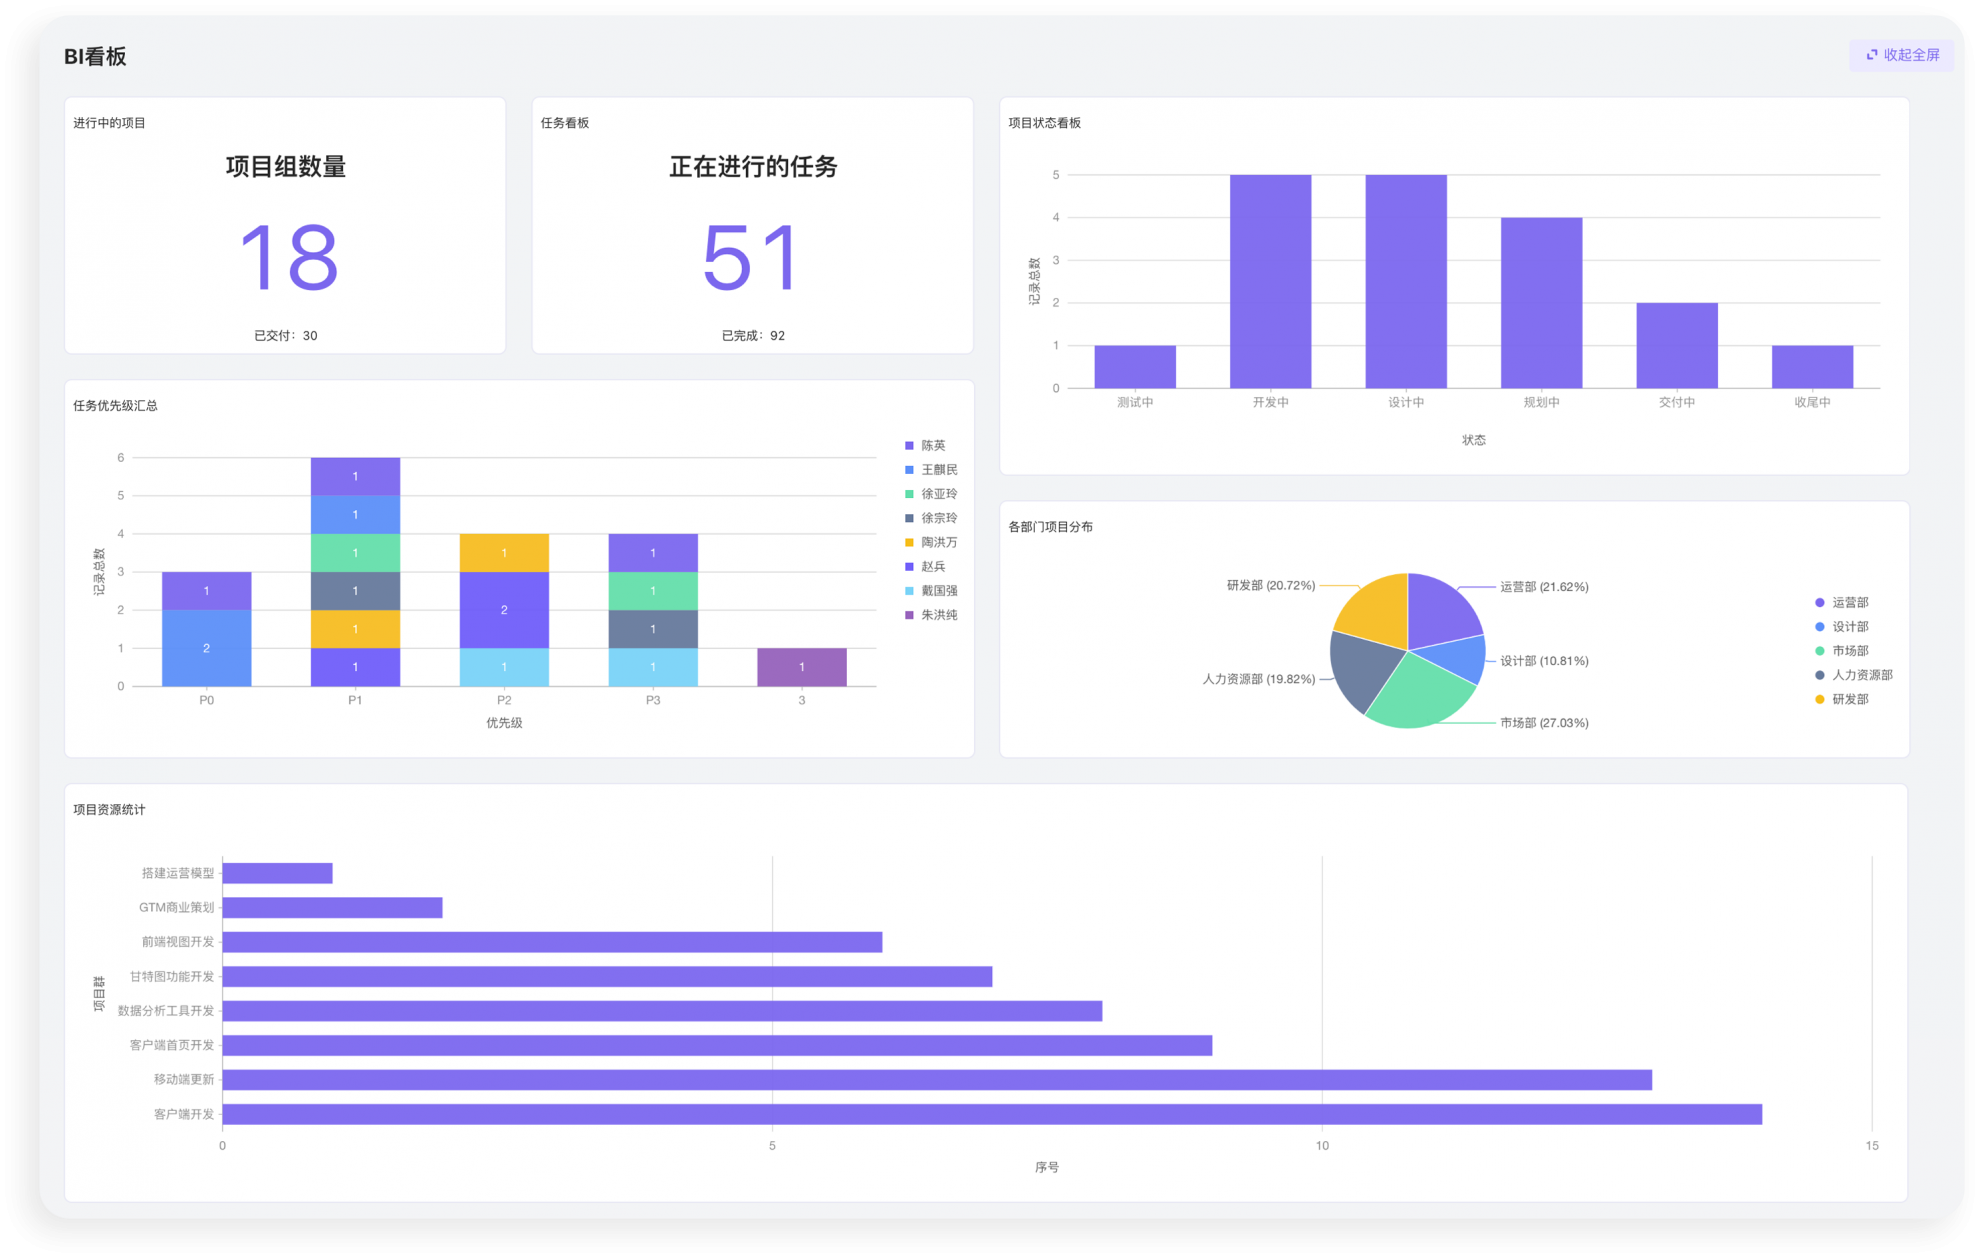Click the 前端视图开发 horizontal bar
The image size is (1980, 1258).
(x=552, y=942)
